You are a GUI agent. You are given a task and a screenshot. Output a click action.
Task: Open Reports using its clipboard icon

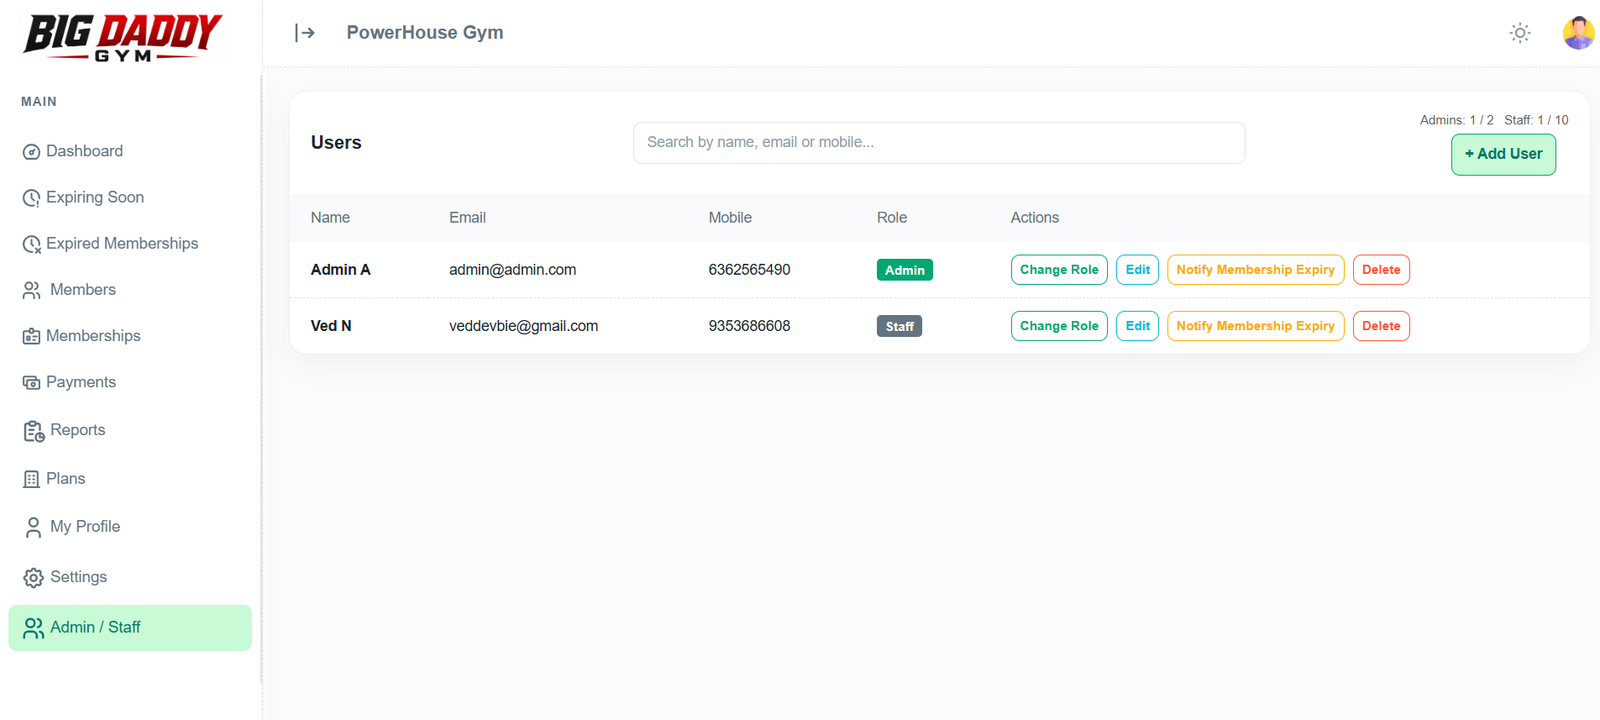33,431
